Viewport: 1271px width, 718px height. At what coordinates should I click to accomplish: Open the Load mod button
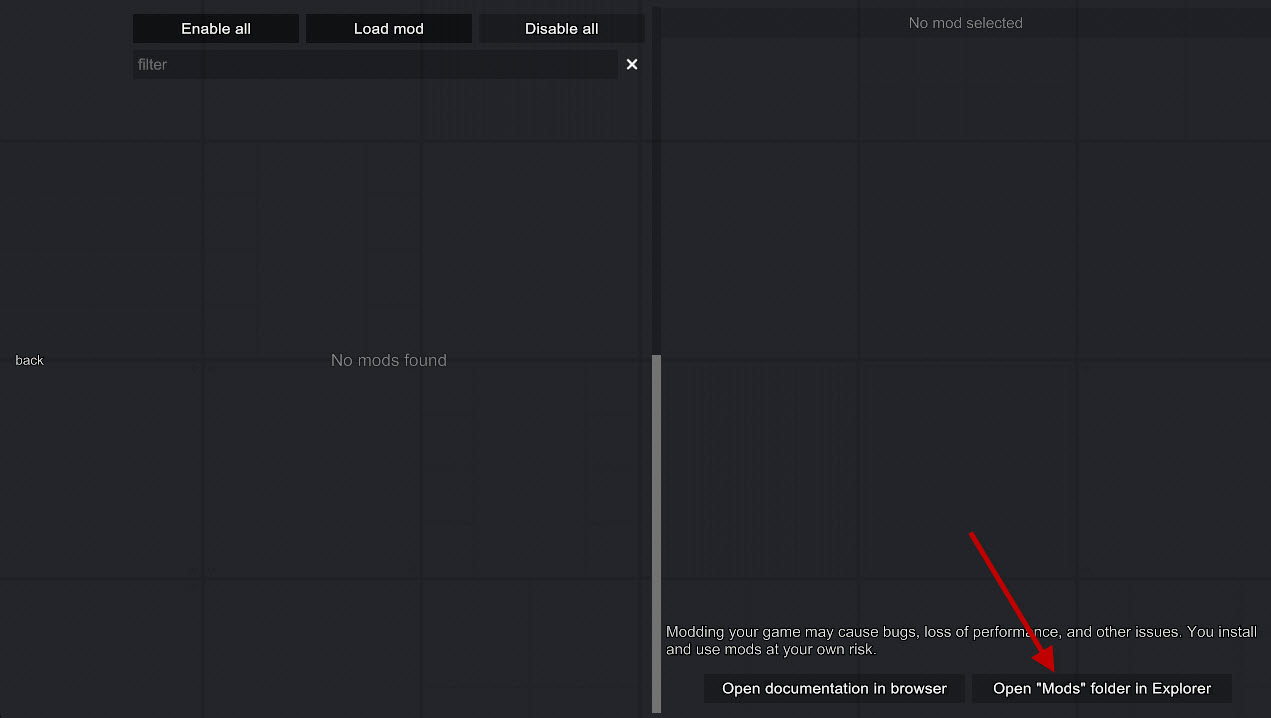coord(389,29)
